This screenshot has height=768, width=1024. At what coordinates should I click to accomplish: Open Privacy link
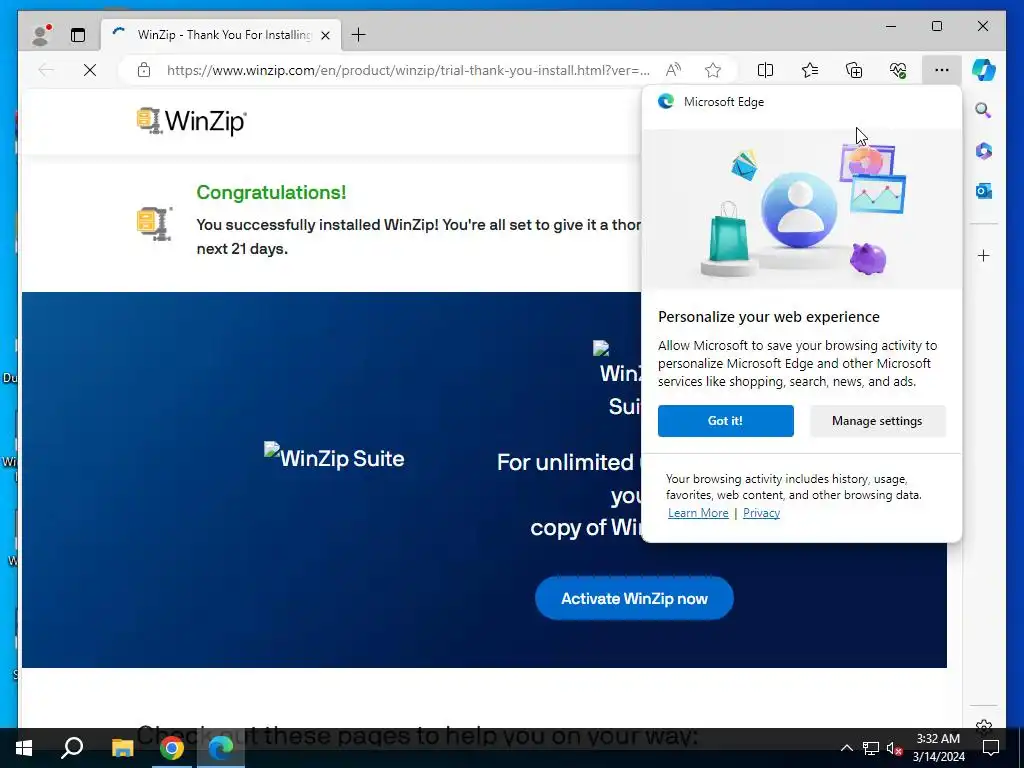tap(761, 513)
